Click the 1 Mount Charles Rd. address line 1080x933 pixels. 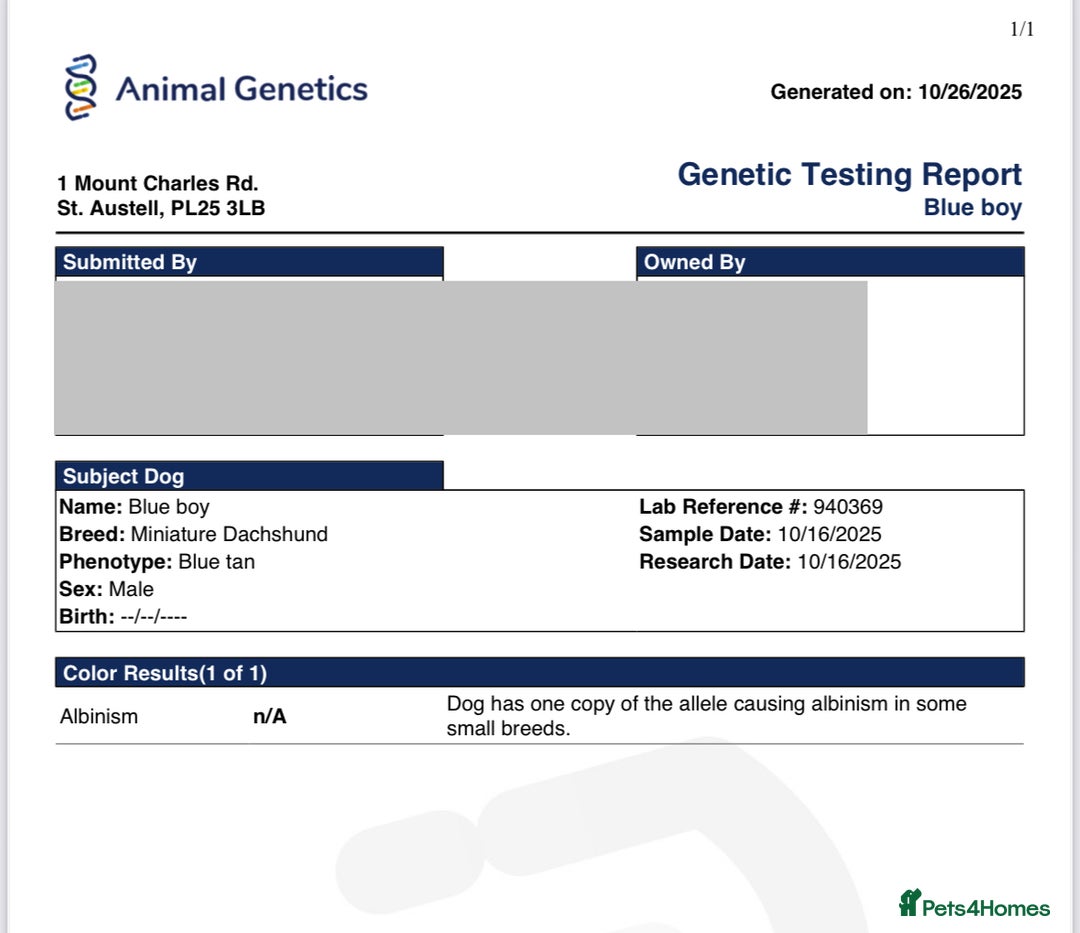coord(158,183)
